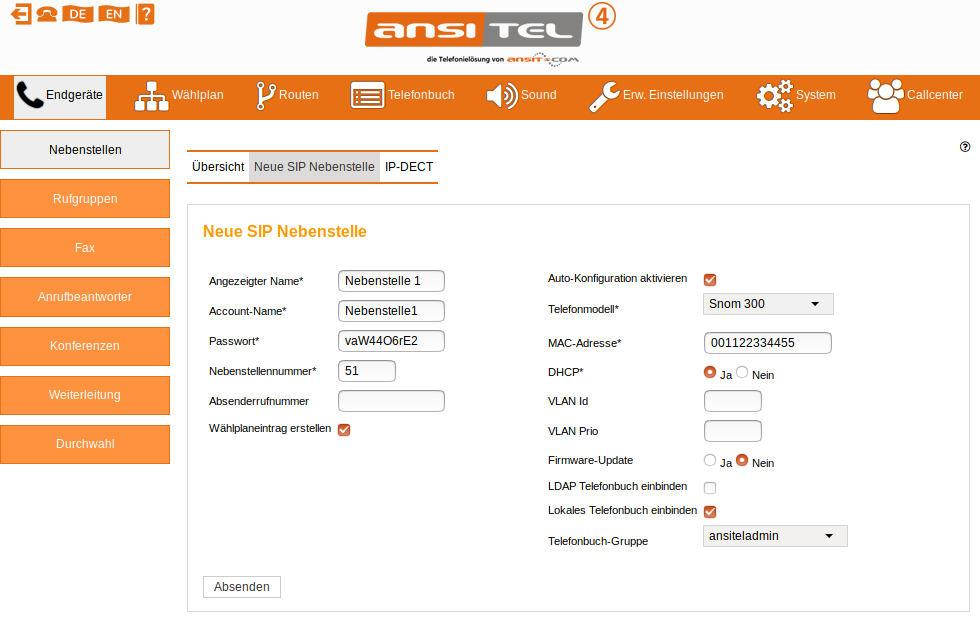Open the Telefonbuch-Gruppe dropdown
980x627 pixels.
[x=774, y=536]
